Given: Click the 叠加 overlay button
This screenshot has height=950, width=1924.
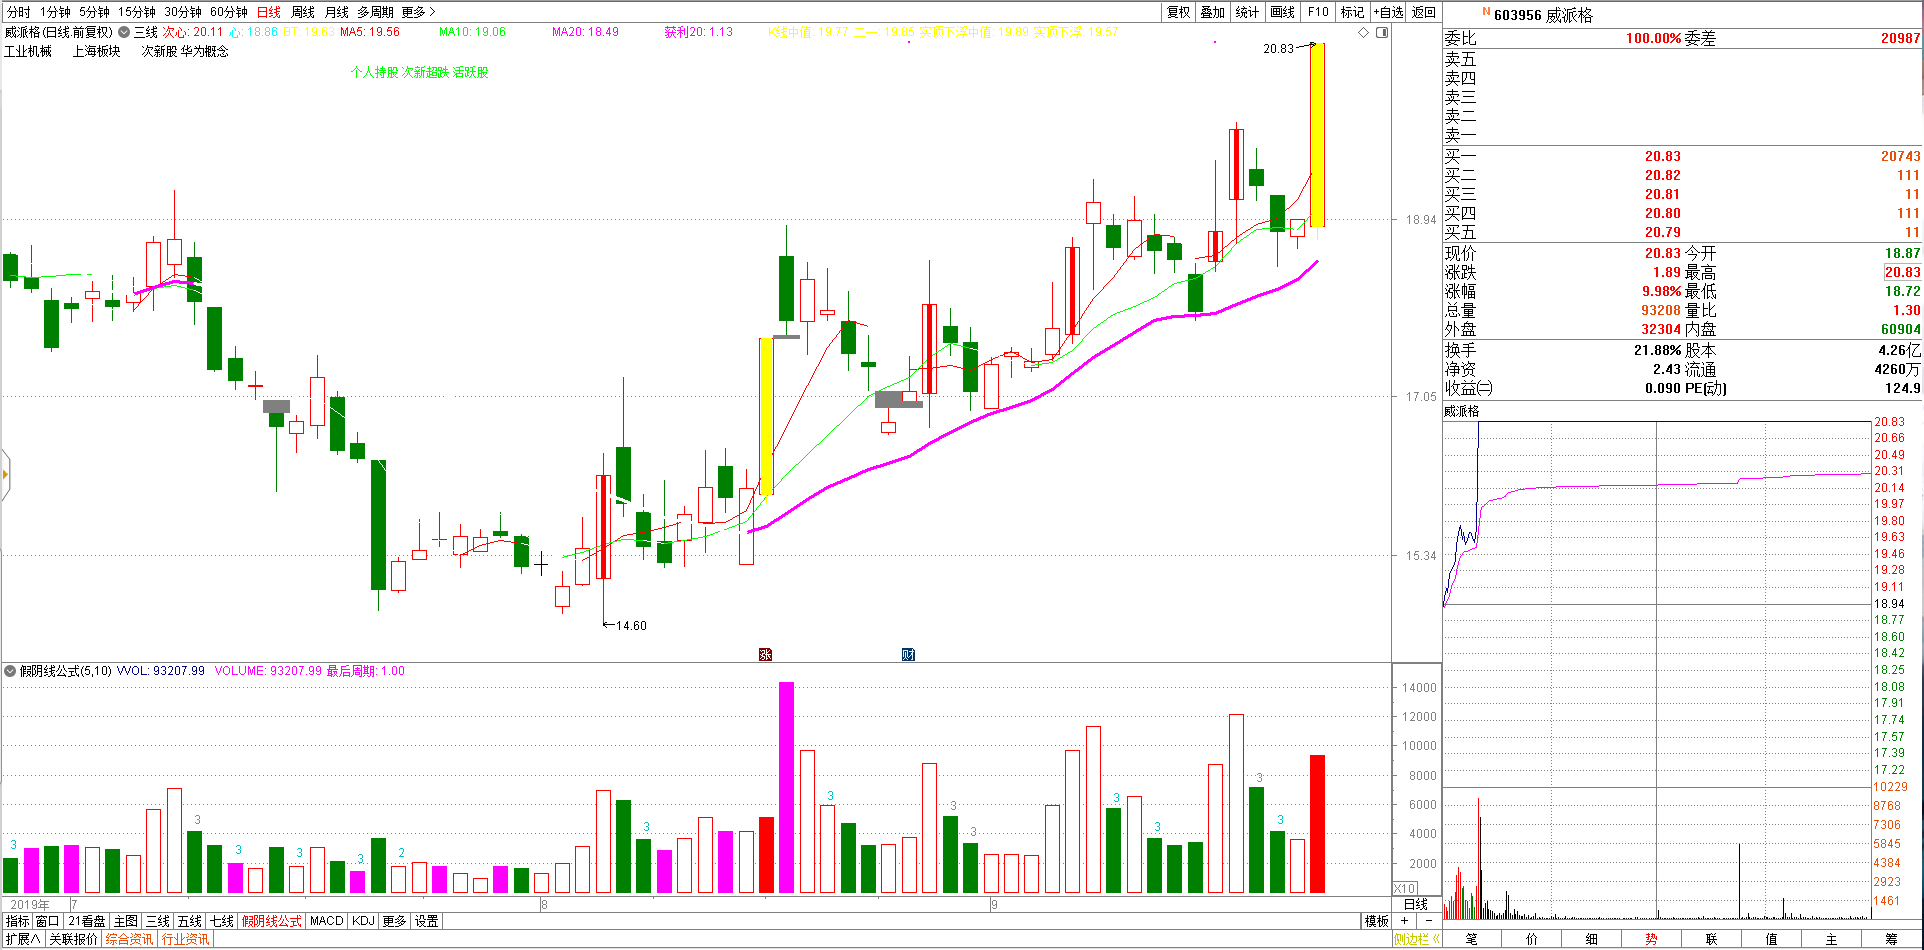Looking at the screenshot, I should tap(1213, 12).
